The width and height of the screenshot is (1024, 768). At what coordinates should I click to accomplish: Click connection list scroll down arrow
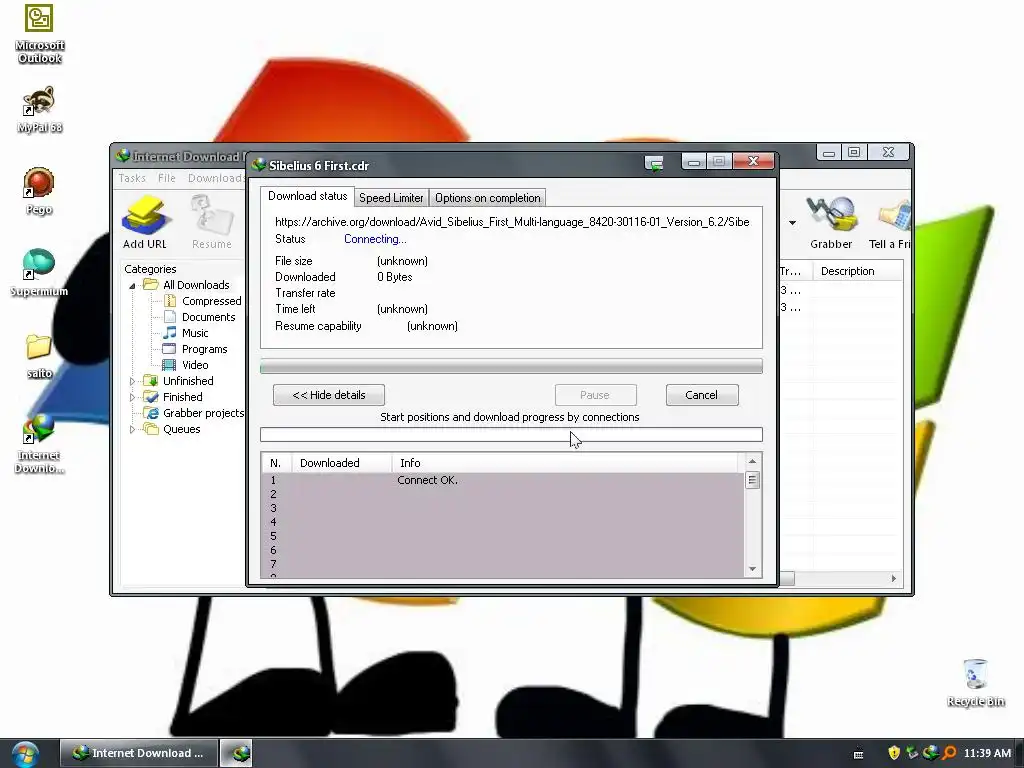point(752,569)
